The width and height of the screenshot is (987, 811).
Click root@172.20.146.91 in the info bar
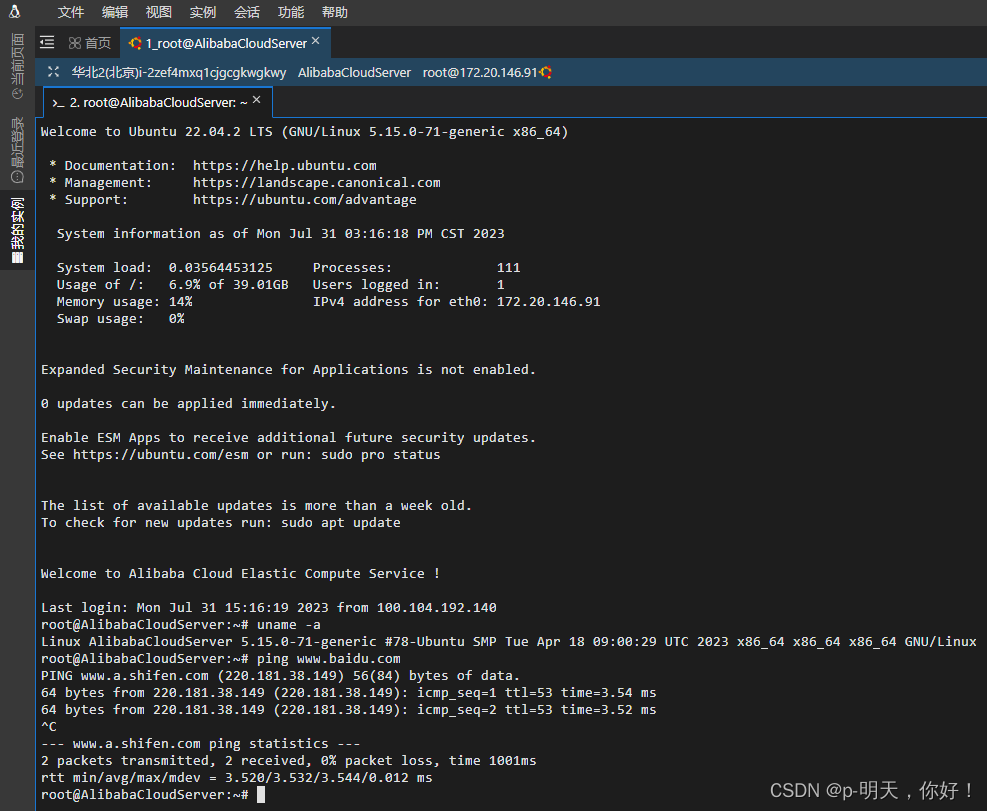(x=480, y=72)
